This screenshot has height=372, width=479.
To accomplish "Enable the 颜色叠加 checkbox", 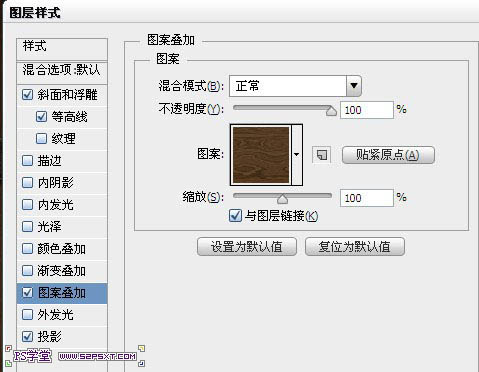I will (x=27, y=249).
